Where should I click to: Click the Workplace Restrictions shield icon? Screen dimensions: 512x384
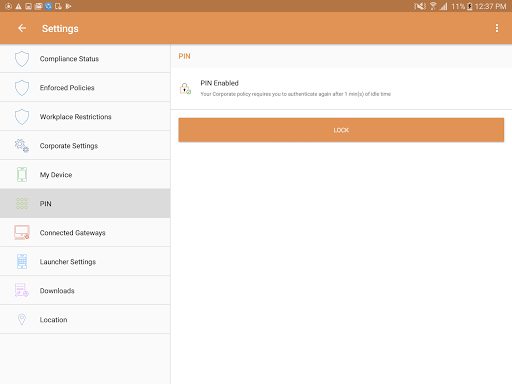pos(22,117)
